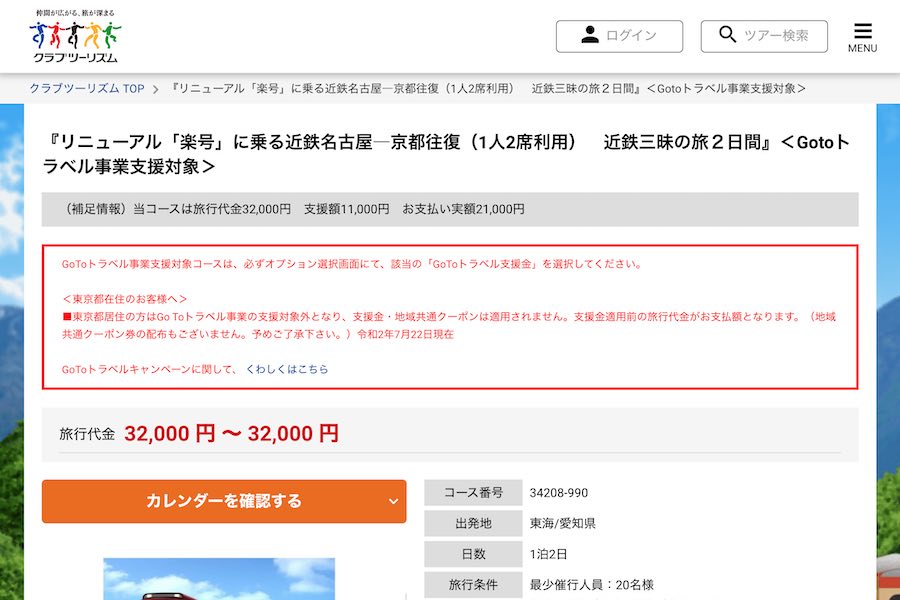Click the train photo thumbnail
Screen dimensions: 900x600
(219, 579)
